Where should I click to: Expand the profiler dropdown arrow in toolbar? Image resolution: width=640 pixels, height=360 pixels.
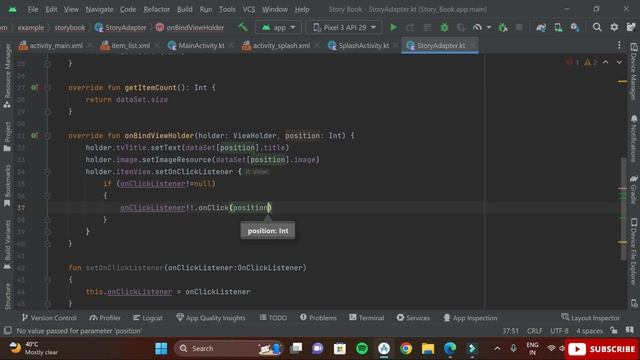coord(489,27)
